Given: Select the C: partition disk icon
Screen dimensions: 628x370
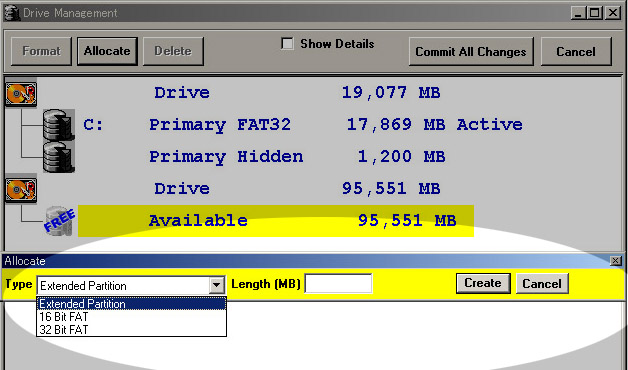Looking at the screenshot, I should pos(58,125).
